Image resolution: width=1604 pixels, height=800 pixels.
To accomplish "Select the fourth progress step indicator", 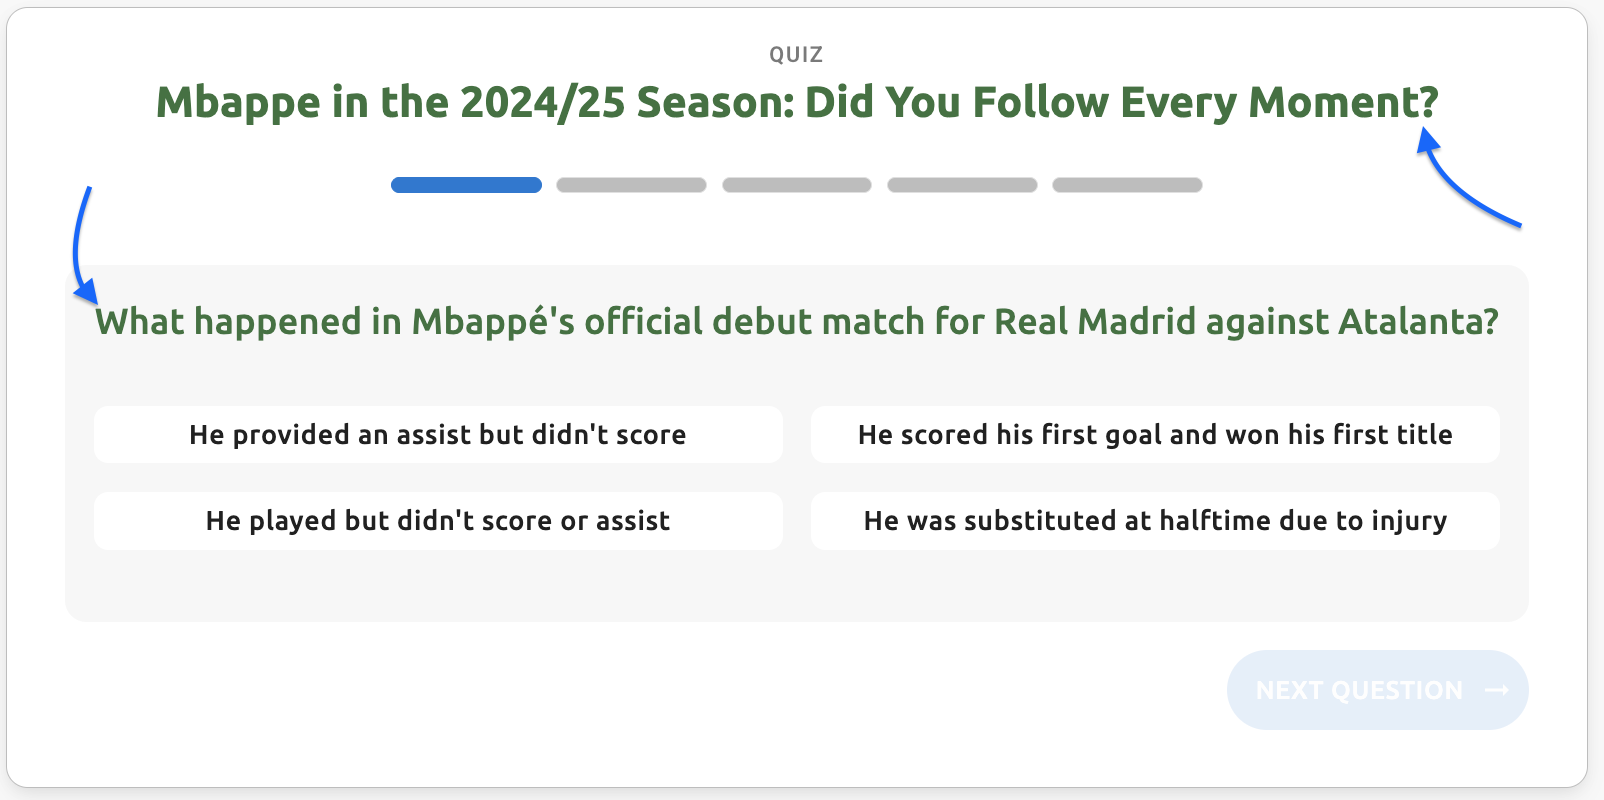I will (962, 185).
